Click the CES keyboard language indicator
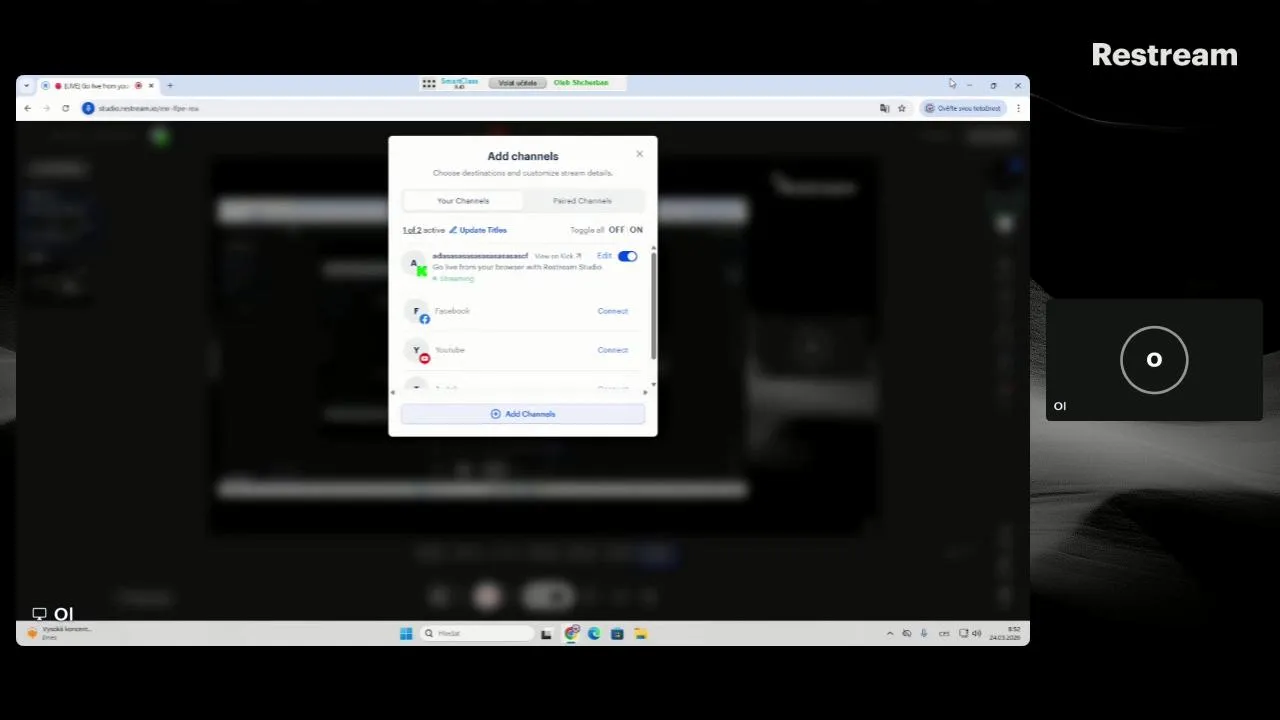This screenshot has height=720, width=1280. 944,633
